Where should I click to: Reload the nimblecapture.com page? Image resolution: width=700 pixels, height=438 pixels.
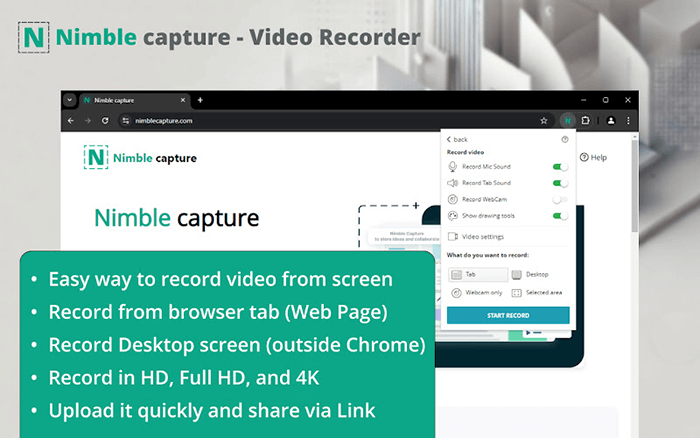[x=105, y=120]
